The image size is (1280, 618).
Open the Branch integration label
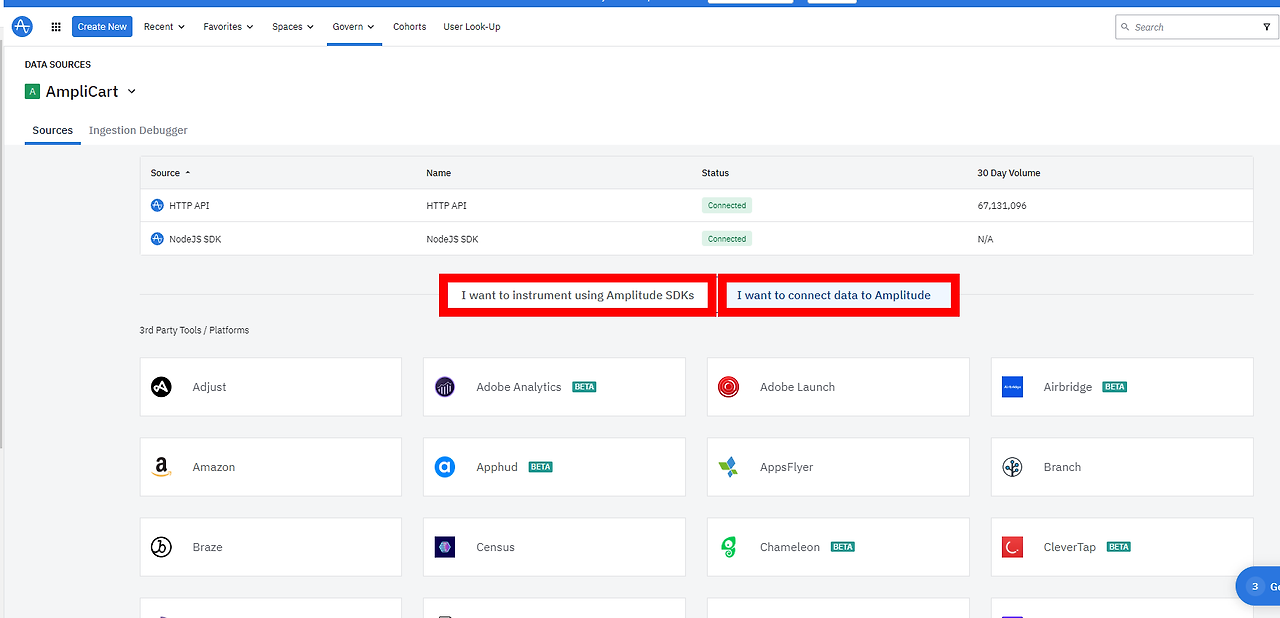1063,467
